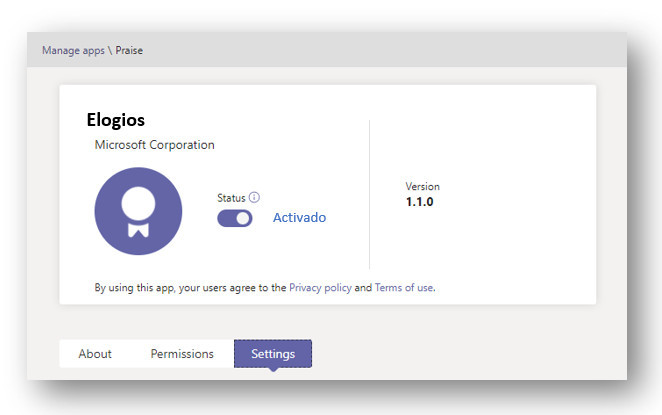Image resolution: width=662 pixels, height=415 pixels.
Task: Click the Version label
Action: (423, 186)
